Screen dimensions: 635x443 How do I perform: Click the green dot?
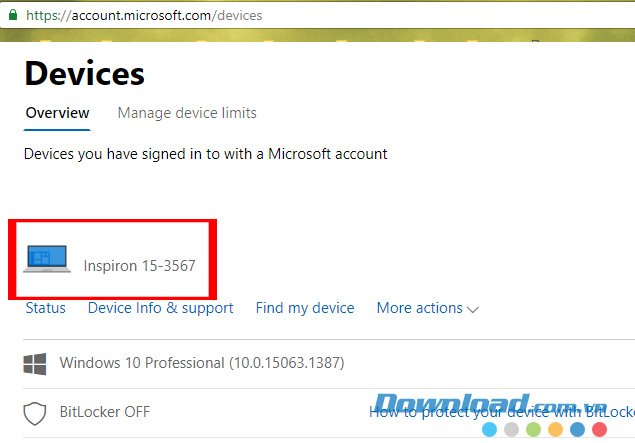[x=534, y=430]
